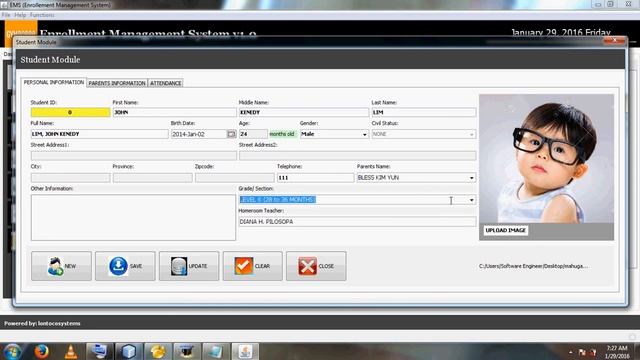640x360 pixels.
Task: Click the Province input field
Action: coord(153,178)
